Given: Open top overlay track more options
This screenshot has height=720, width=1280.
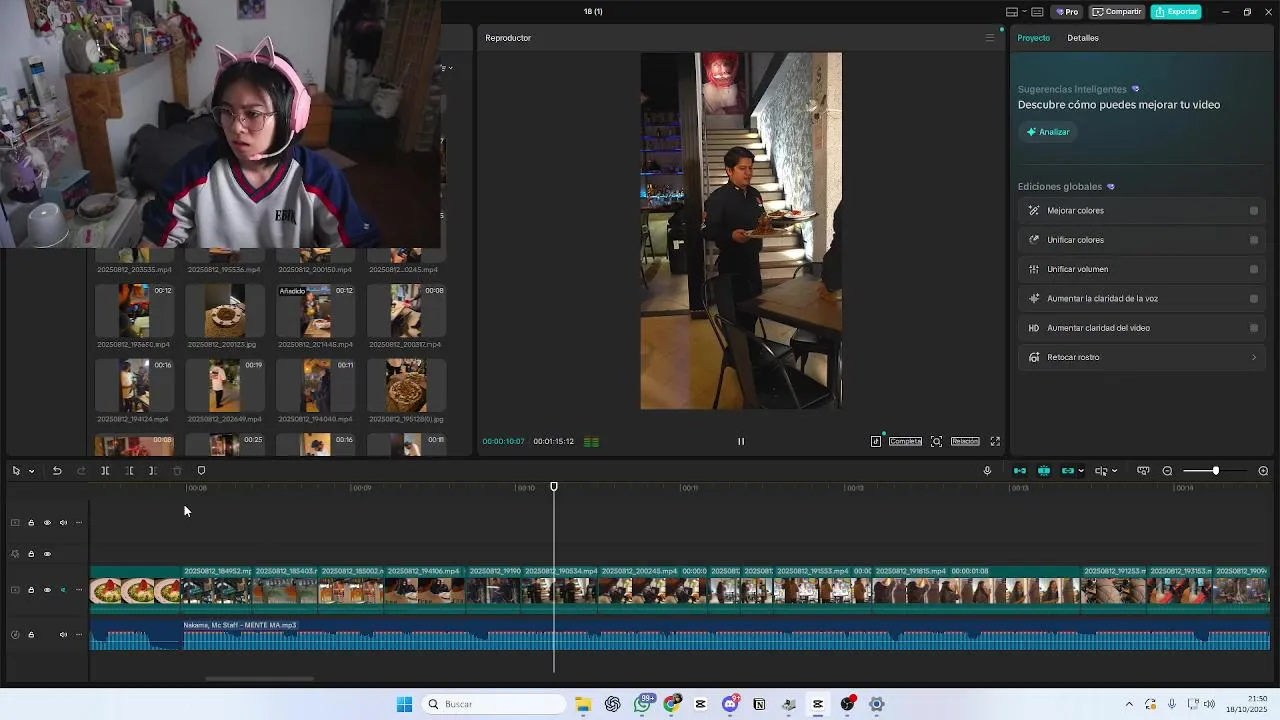Looking at the screenshot, I should 79,523.
